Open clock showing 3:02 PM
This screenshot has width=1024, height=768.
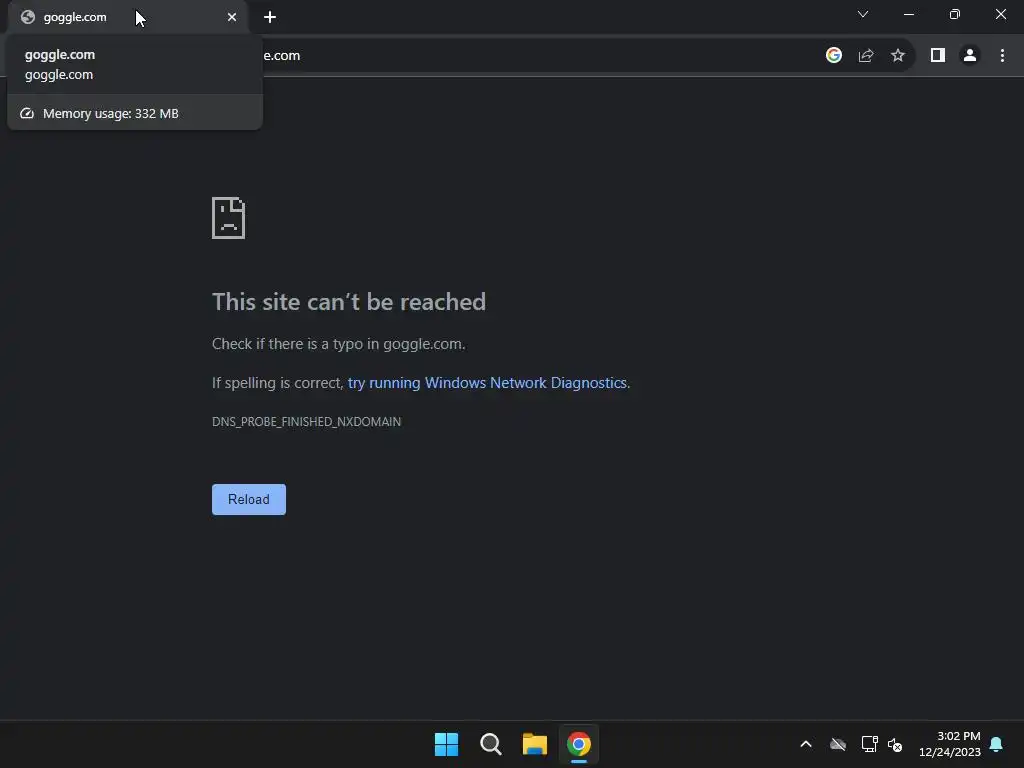950,744
